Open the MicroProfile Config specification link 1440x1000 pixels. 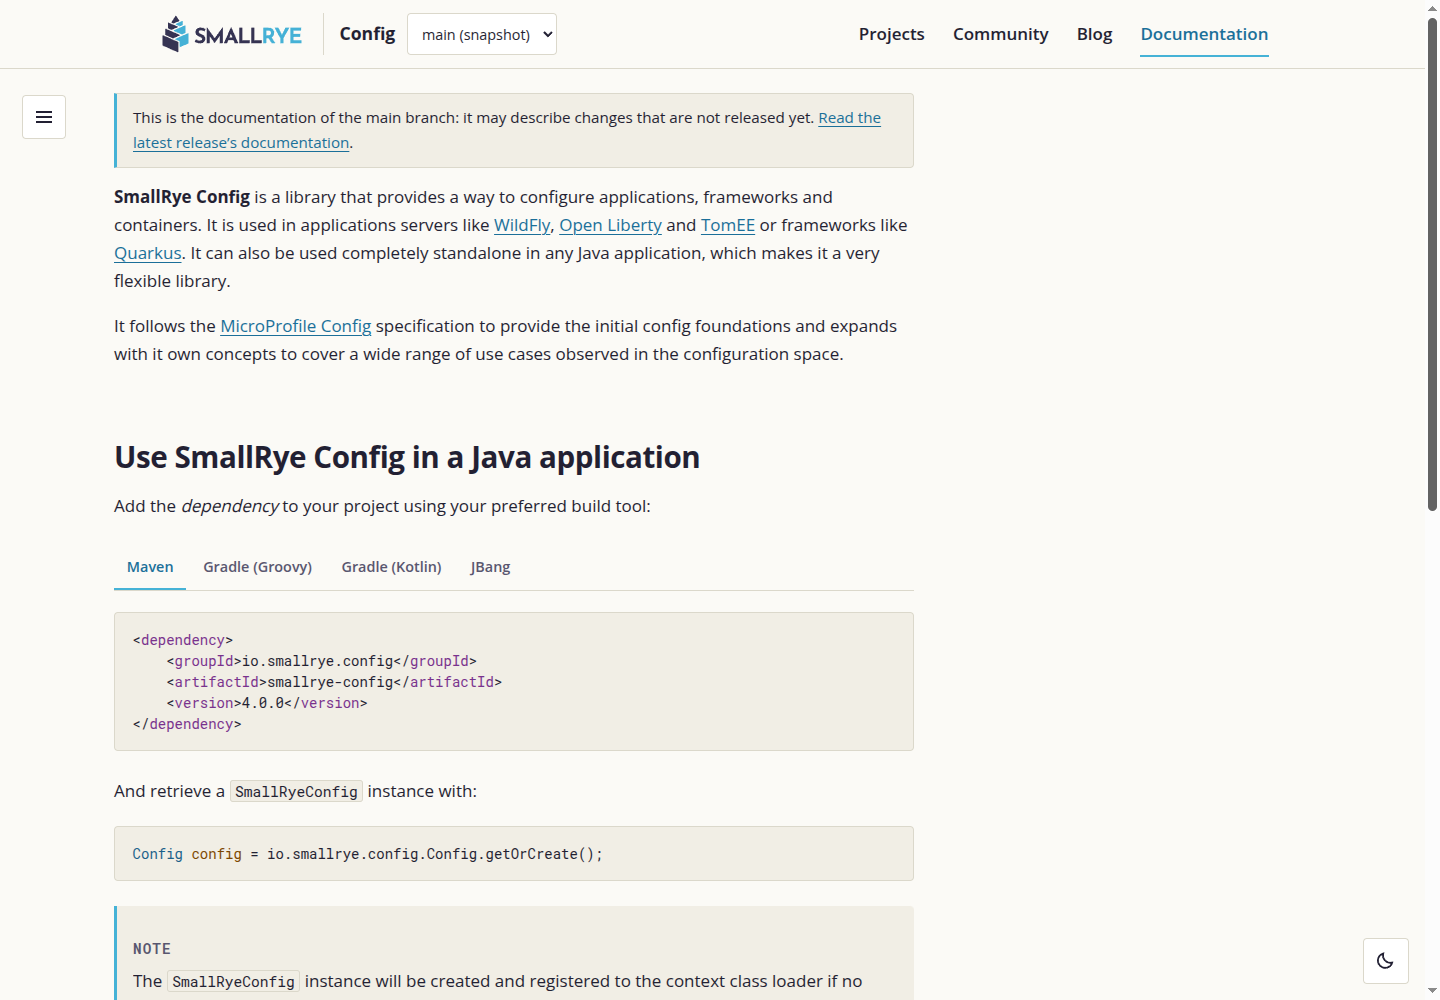click(x=296, y=326)
